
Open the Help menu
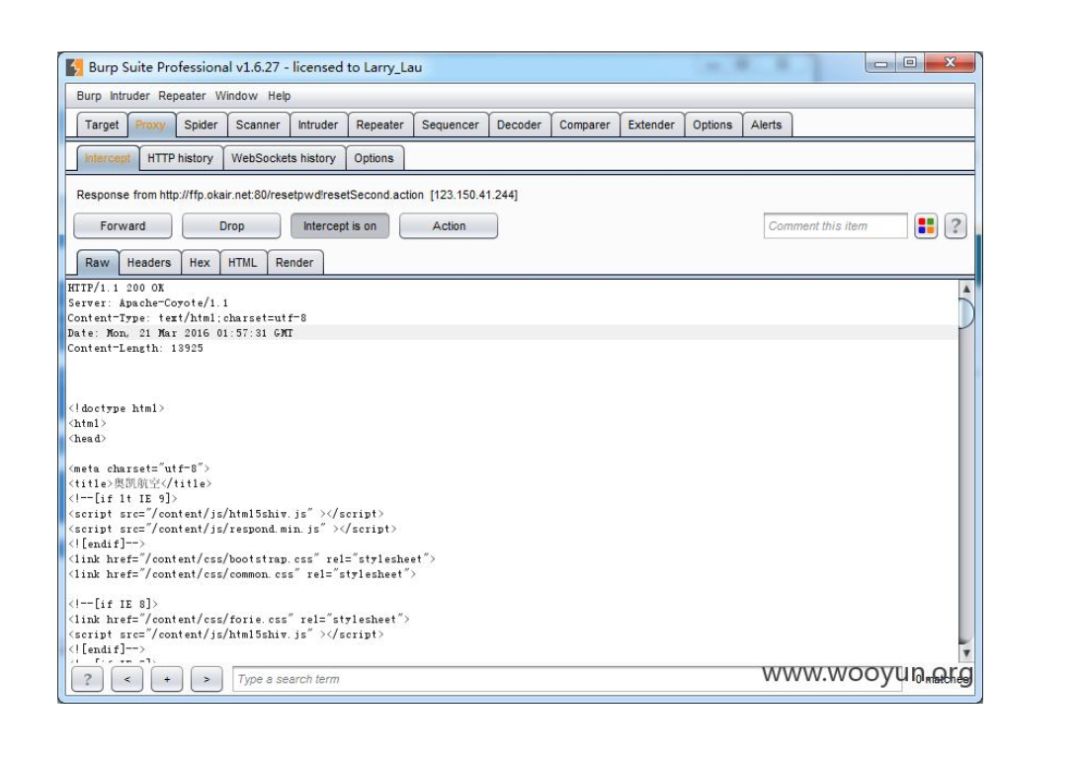[x=279, y=96]
